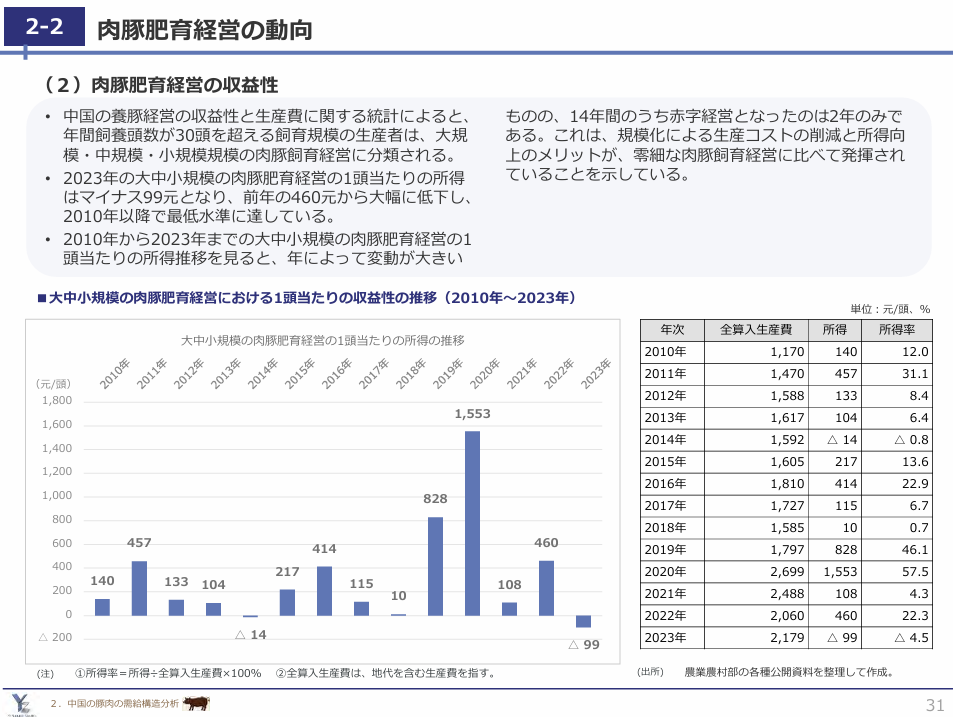953x717 pixels.
Task: Click the 2023年 axis label on the chart
Action: coord(596,373)
